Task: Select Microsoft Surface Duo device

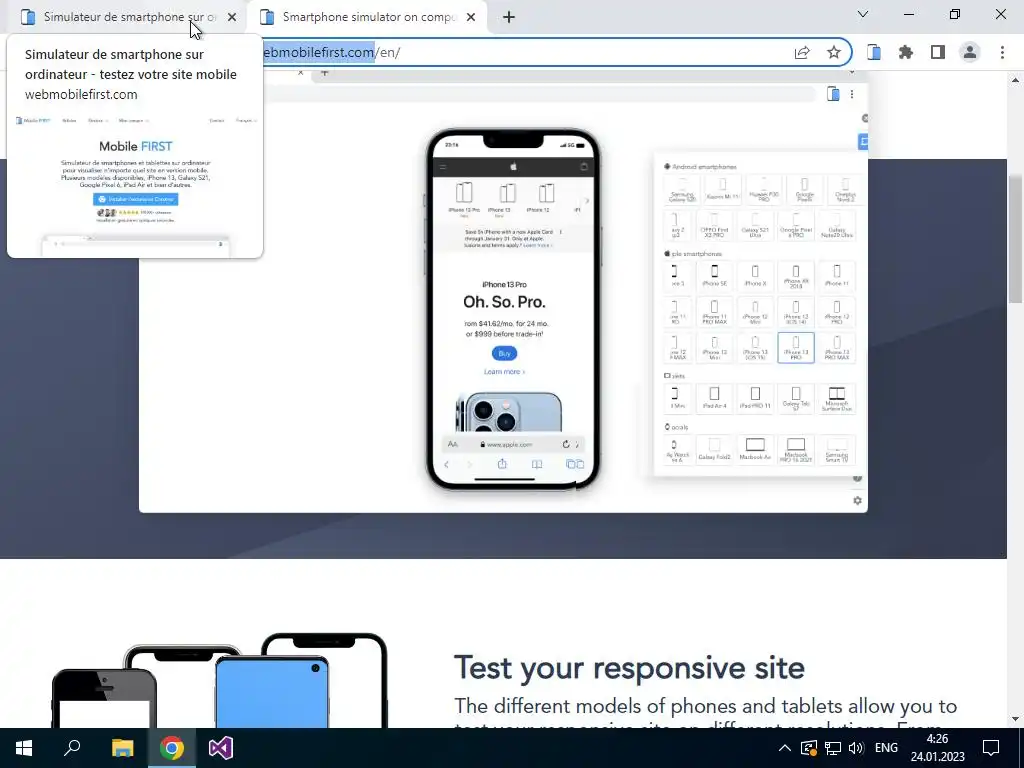Action: [x=837, y=398]
